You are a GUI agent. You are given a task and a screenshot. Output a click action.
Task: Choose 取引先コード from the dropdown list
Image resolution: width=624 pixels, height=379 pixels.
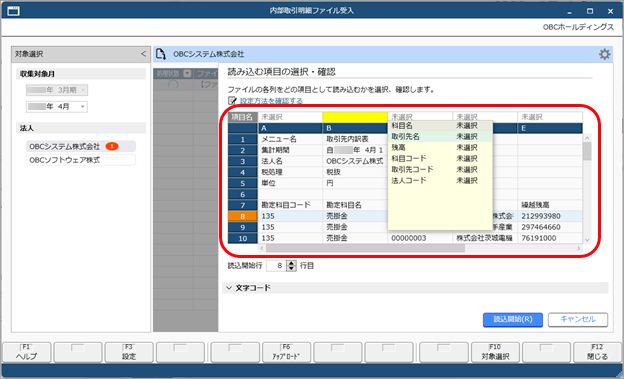tap(440, 170)
